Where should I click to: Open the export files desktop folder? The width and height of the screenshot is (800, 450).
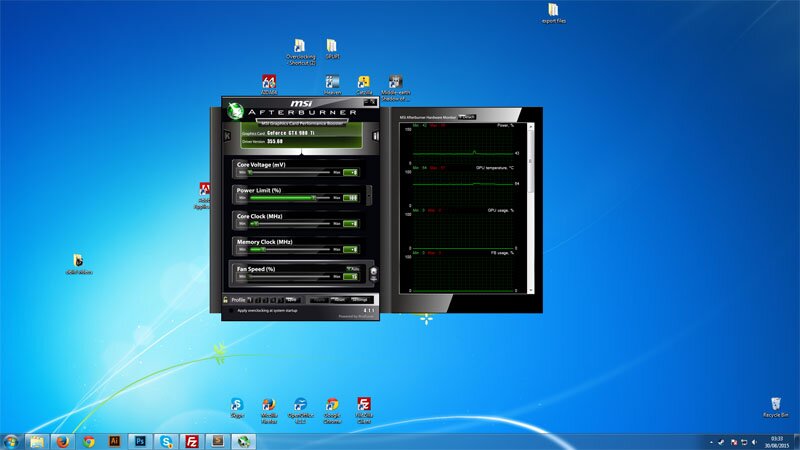tap(554, 13)
